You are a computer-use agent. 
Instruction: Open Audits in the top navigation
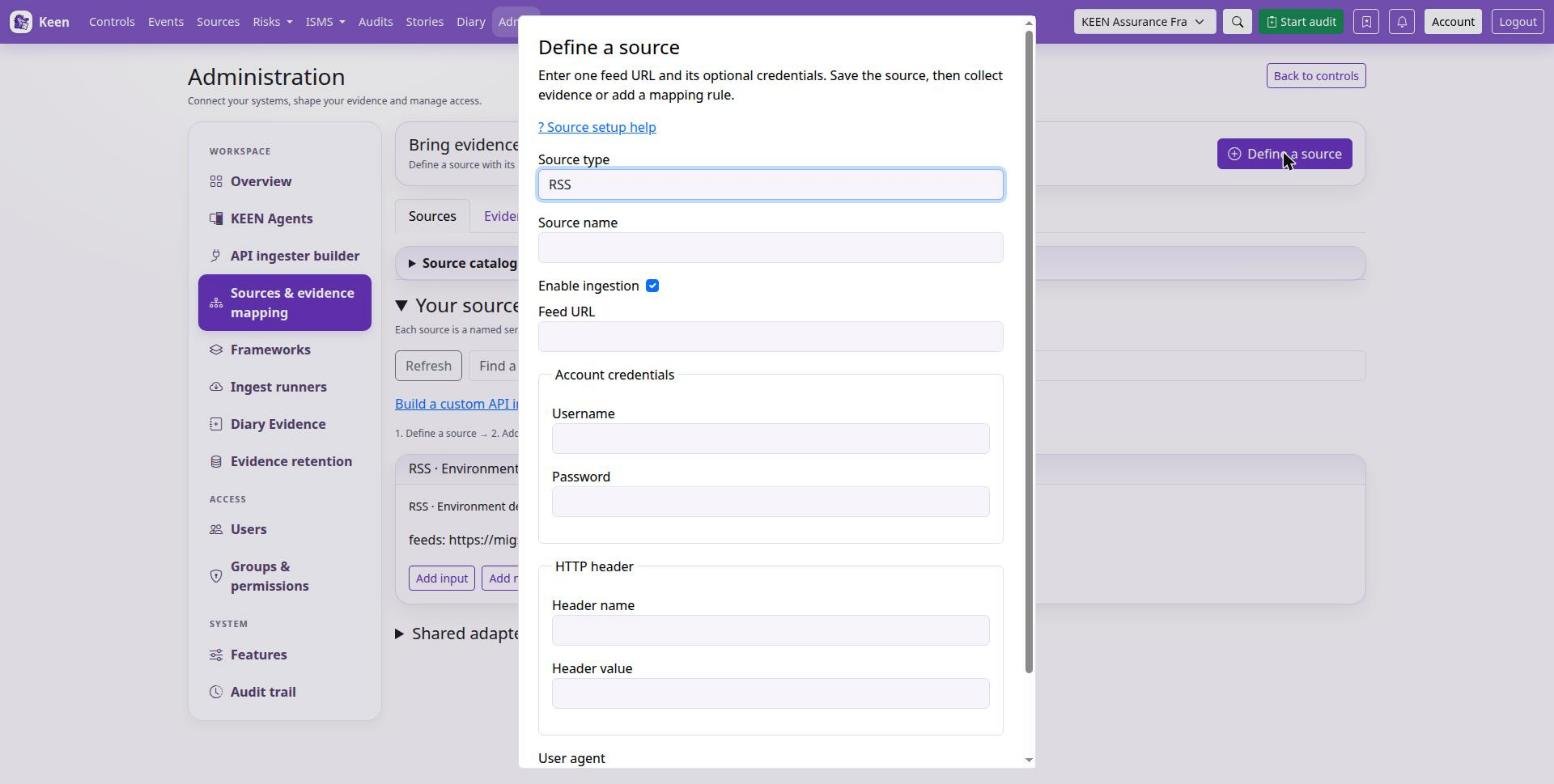pos(375,21)
